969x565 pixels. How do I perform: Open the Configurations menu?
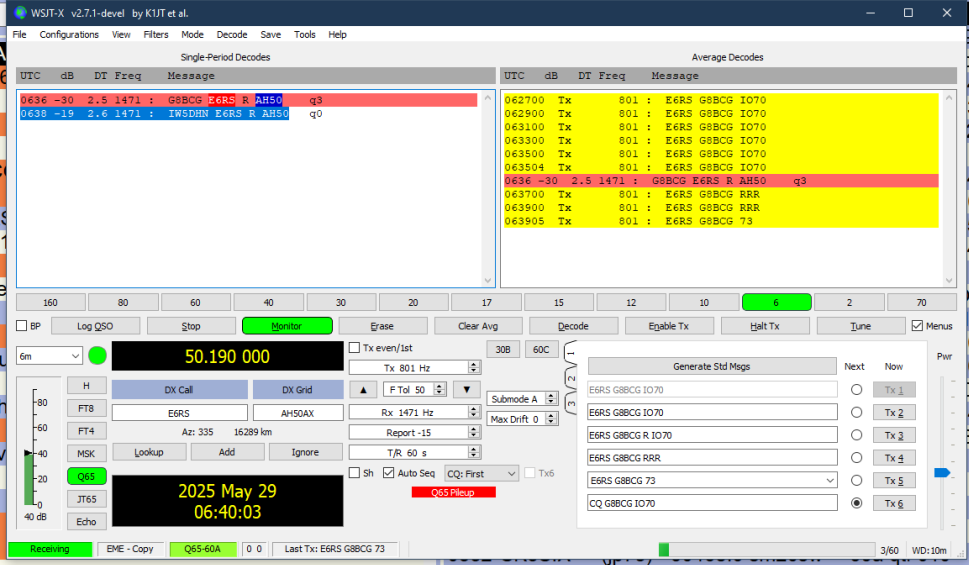coord(69,34)
